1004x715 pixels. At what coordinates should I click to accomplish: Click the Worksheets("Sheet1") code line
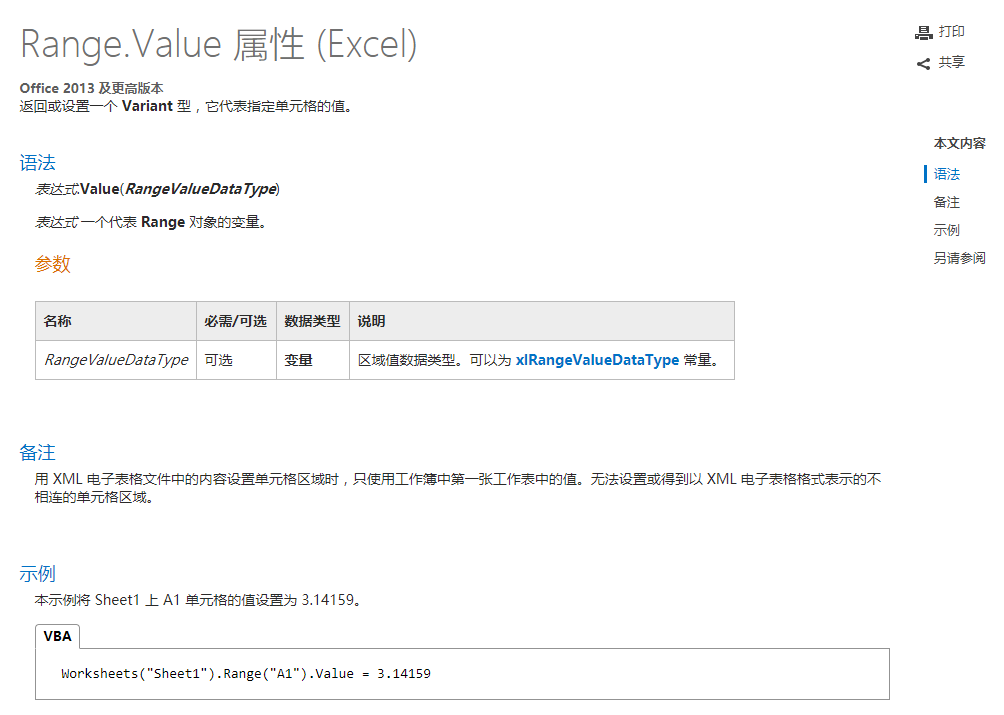point(246,673)
